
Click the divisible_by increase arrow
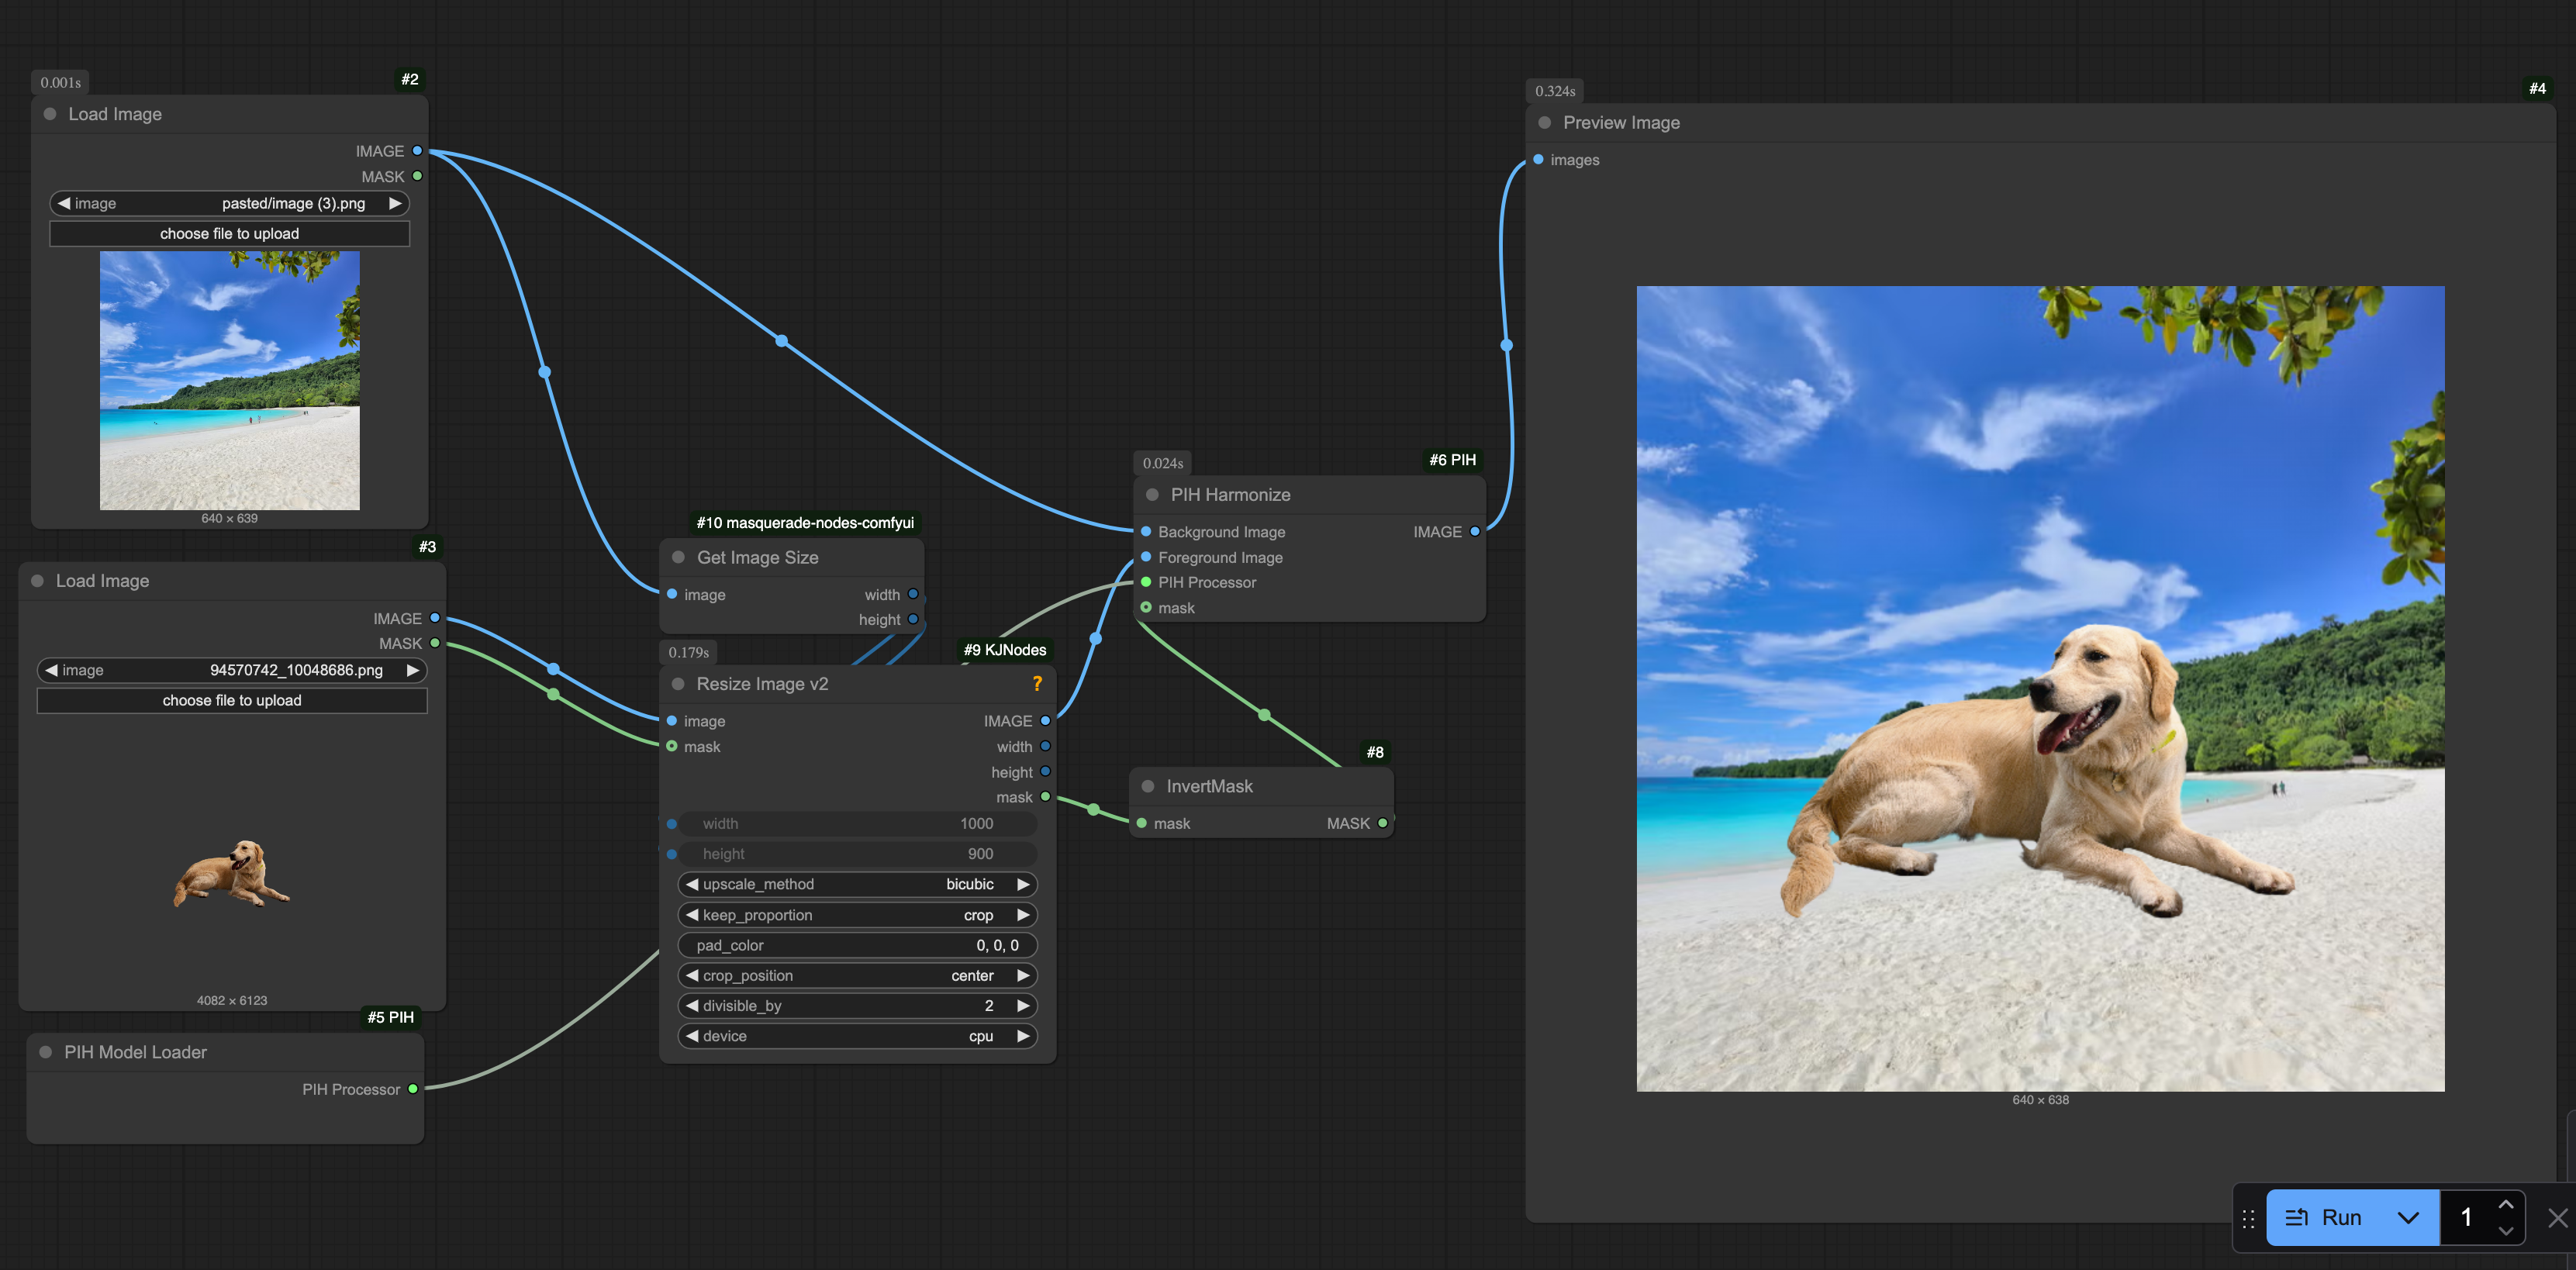[1023, 1006]
